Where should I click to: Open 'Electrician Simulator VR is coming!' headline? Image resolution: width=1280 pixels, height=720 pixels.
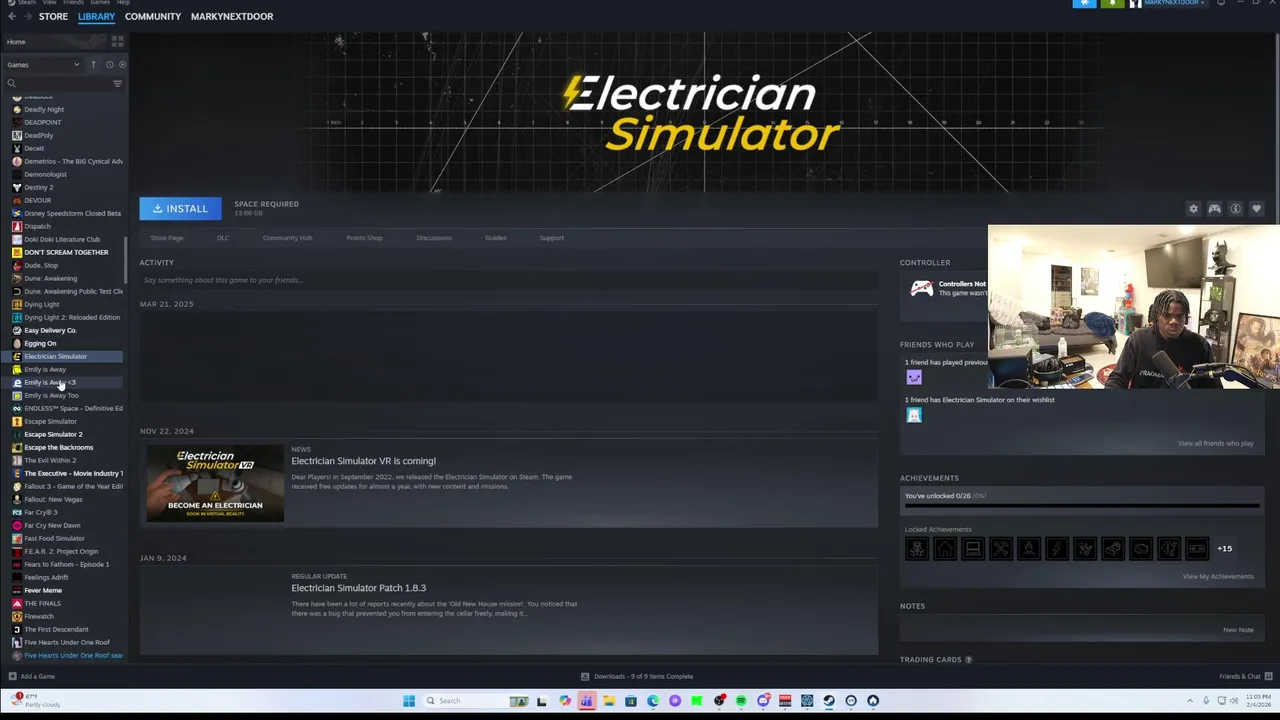363,461
